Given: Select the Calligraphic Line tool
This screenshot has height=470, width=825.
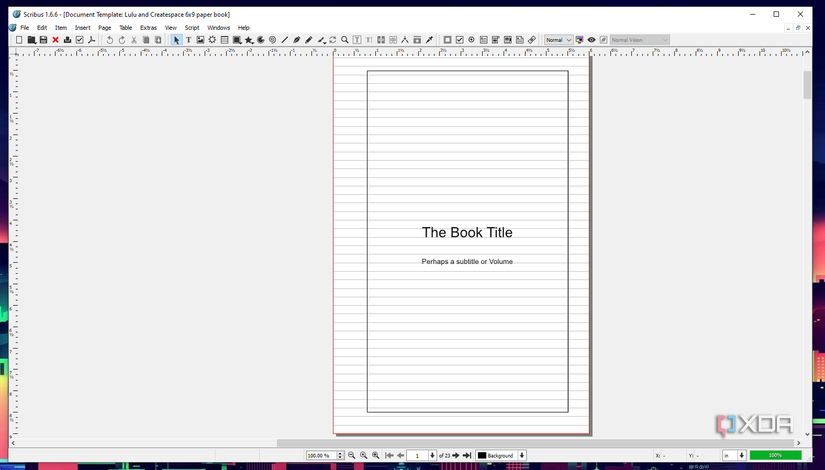Looking at the screenshot, I should tap(321, 40).
